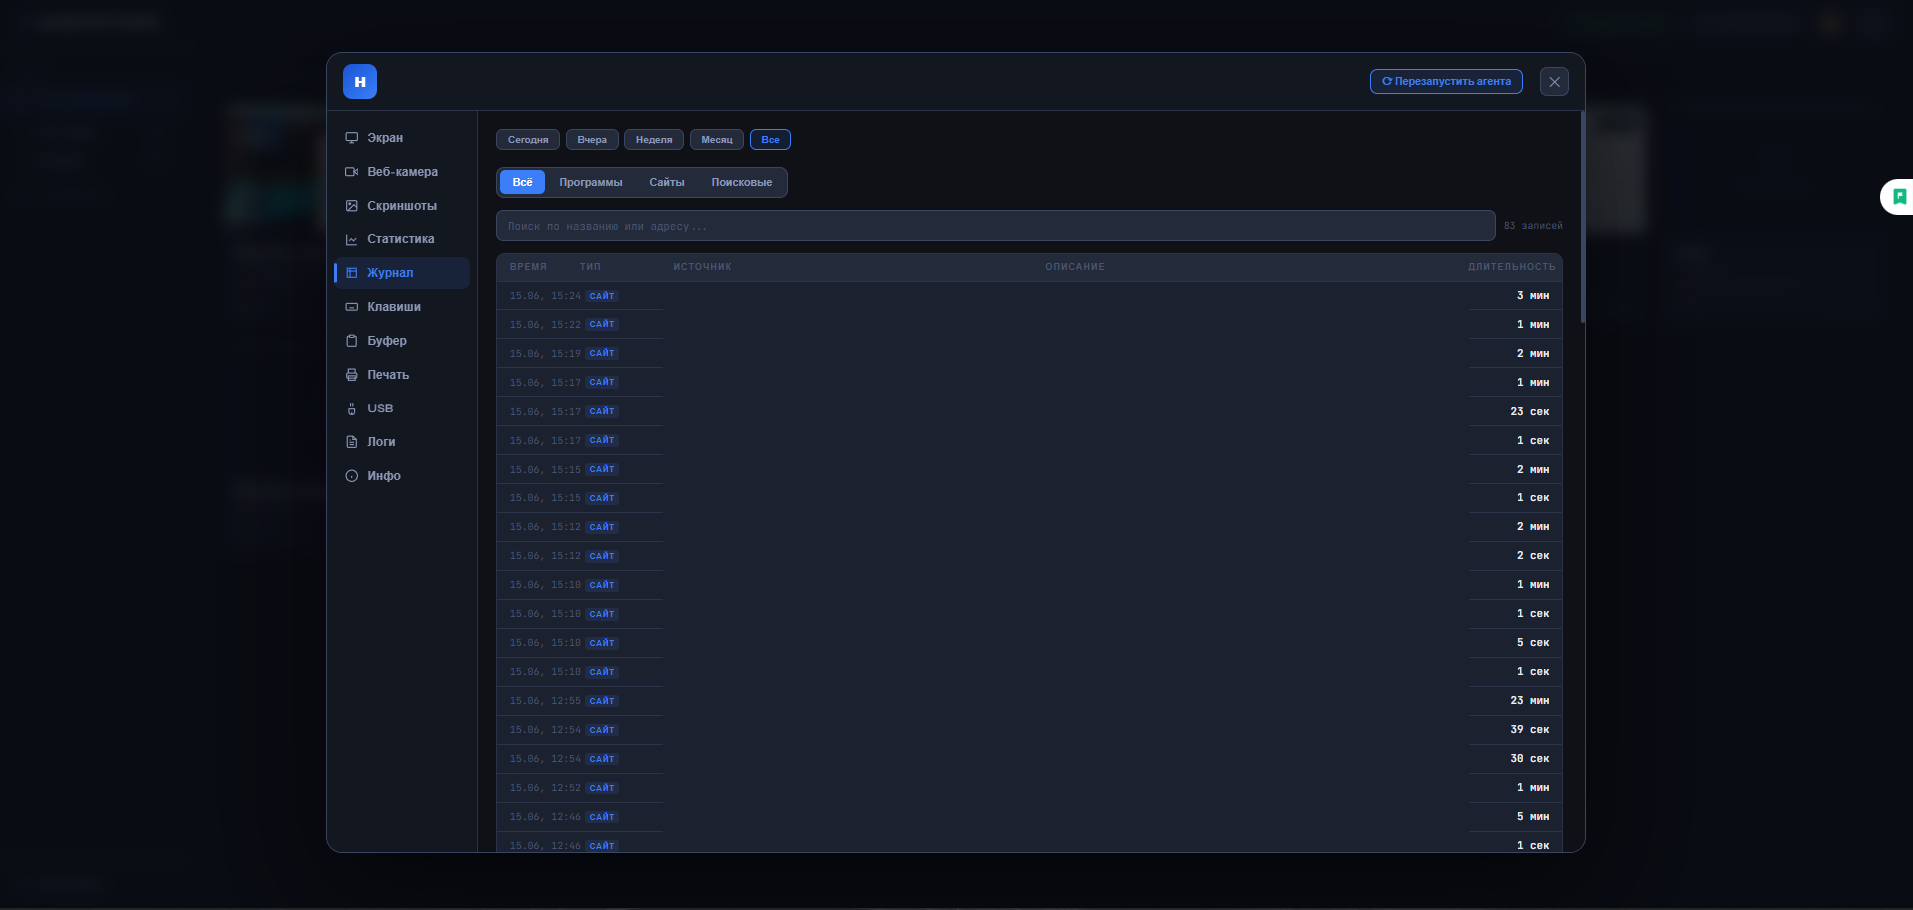This screenshot has height=910, width=1913.
Task: Click the ОПИСАНИЕ column header
Action: [1075, 267]
